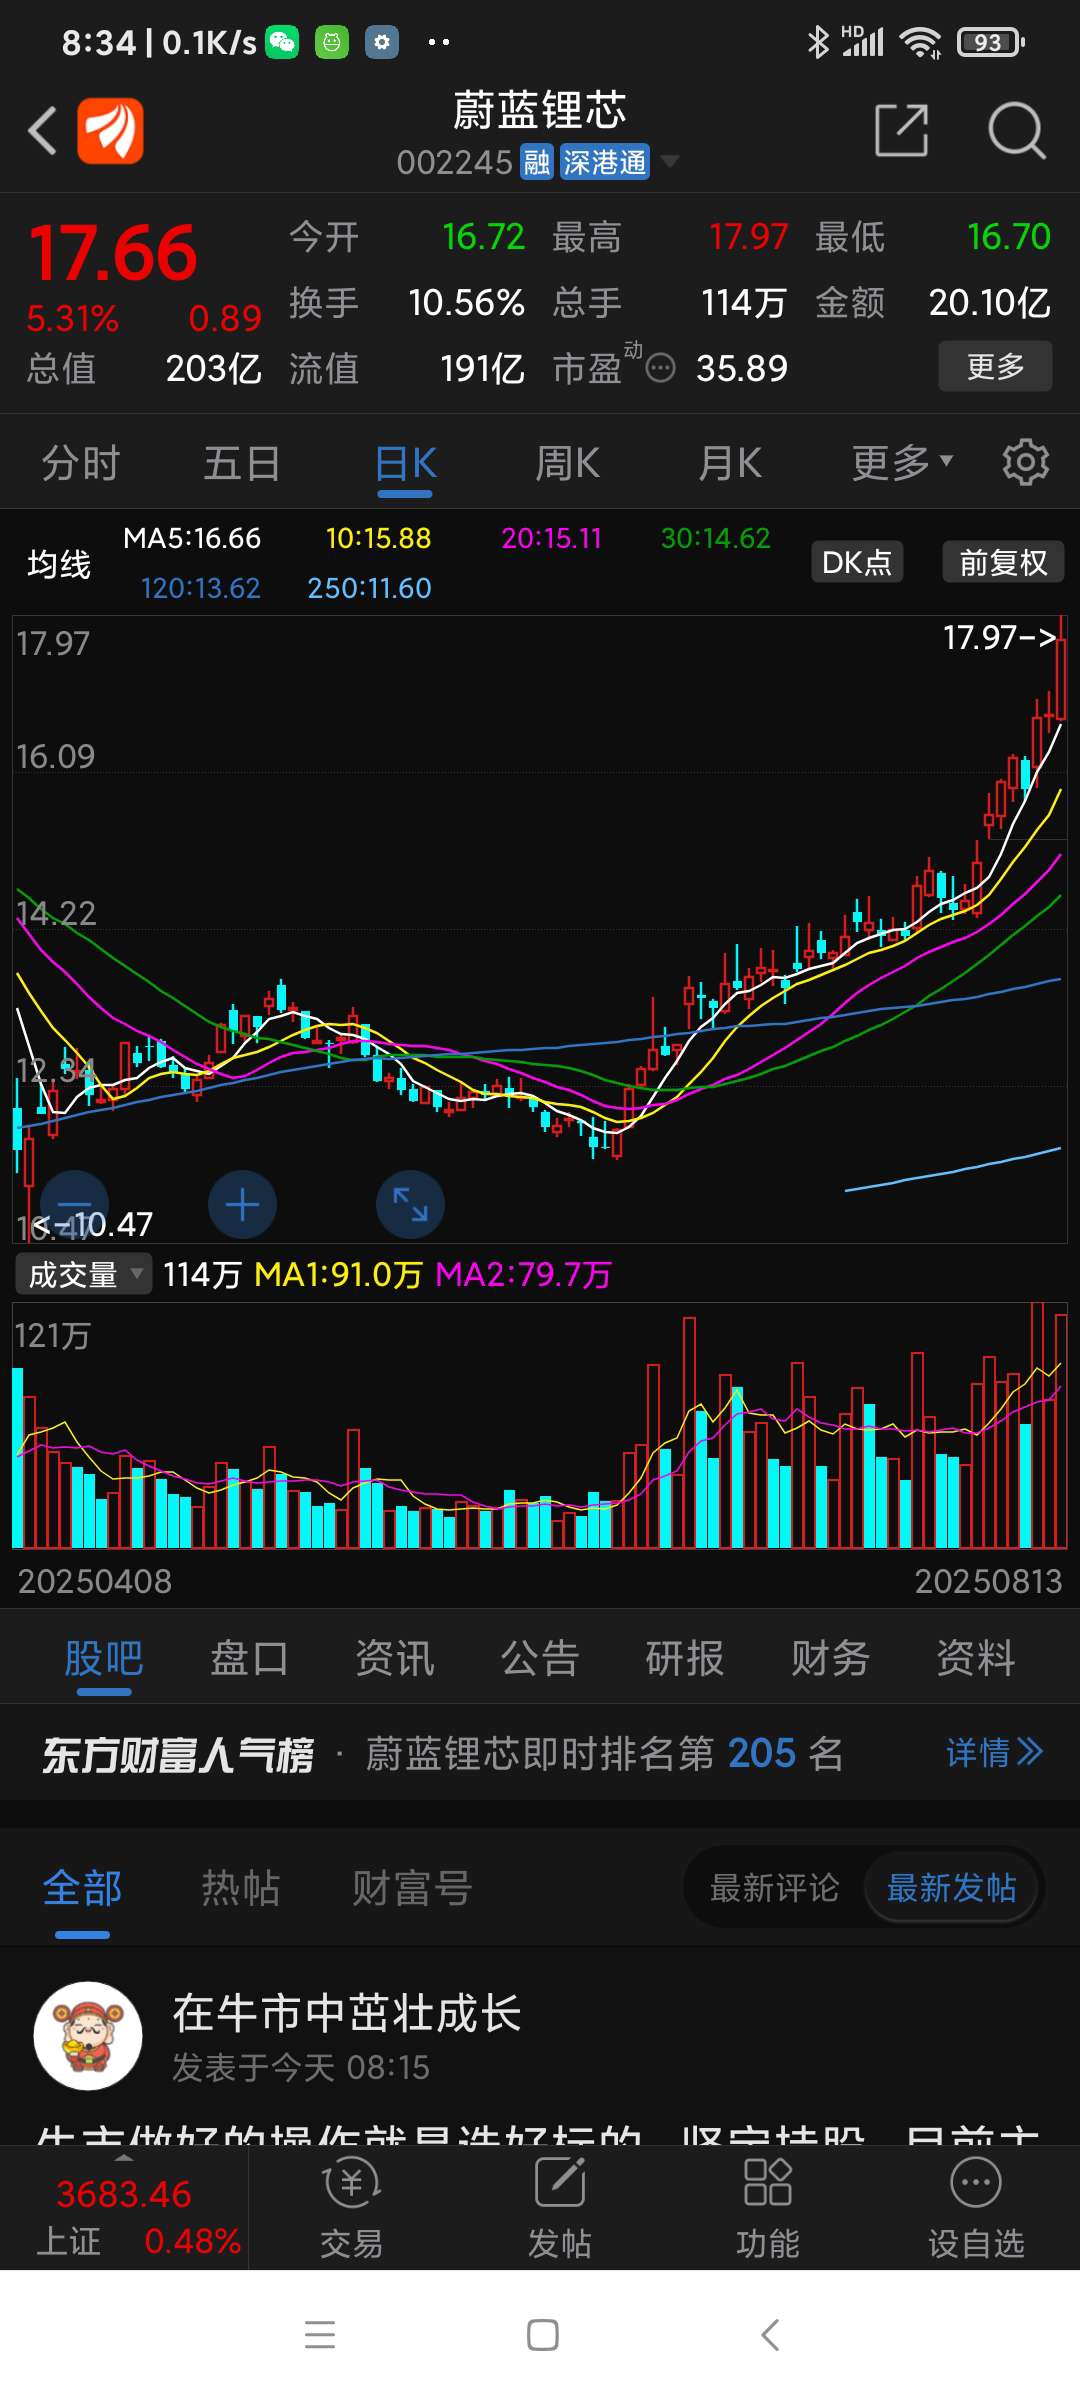
Task: Toggle 前复权 adjustment mode
Action: [x=1003, y=562]
